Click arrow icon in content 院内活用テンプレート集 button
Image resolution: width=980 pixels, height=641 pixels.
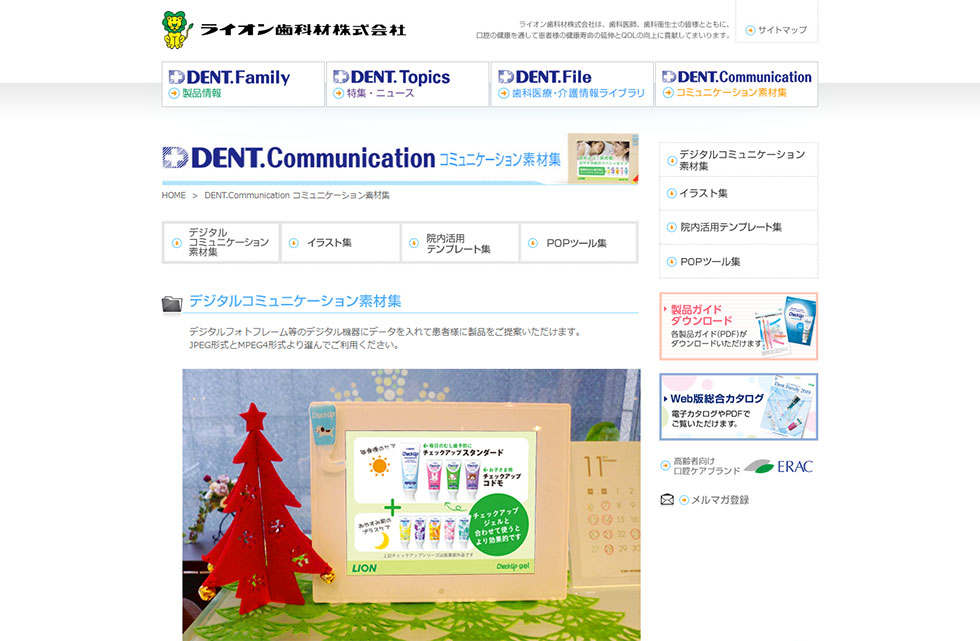click(414, 243)
